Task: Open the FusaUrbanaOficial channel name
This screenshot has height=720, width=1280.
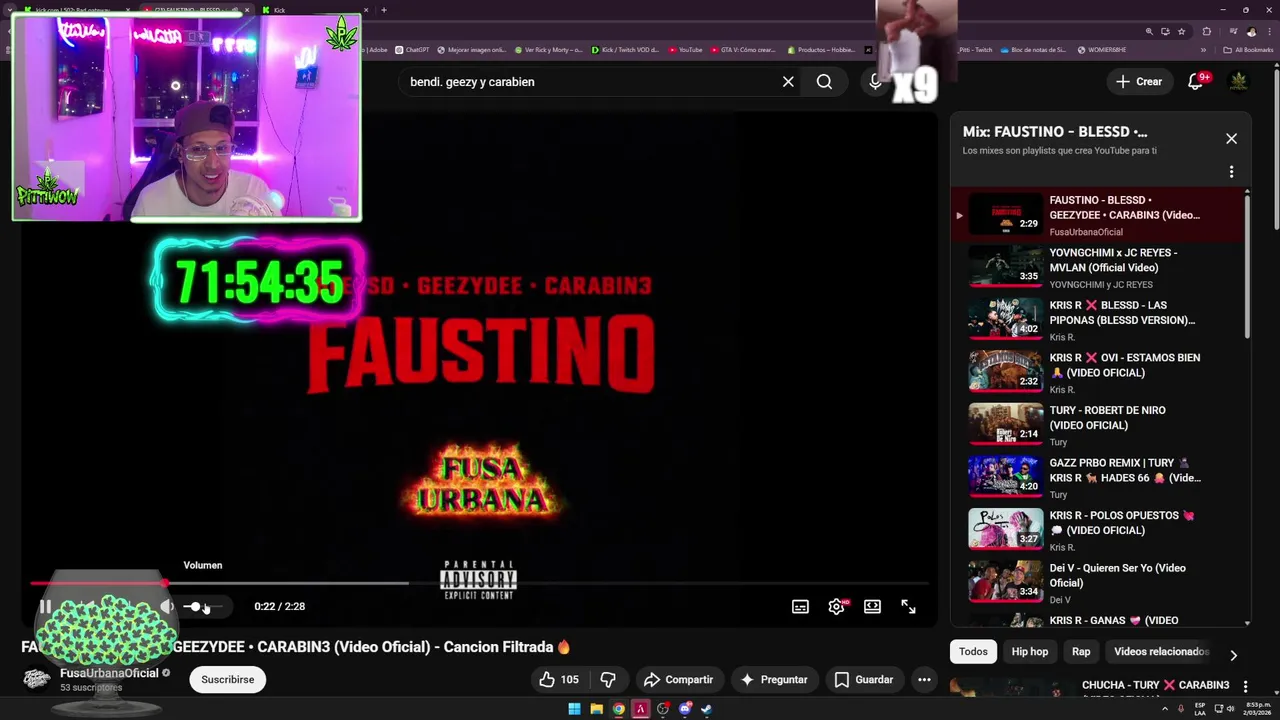Action: [109, 673]
